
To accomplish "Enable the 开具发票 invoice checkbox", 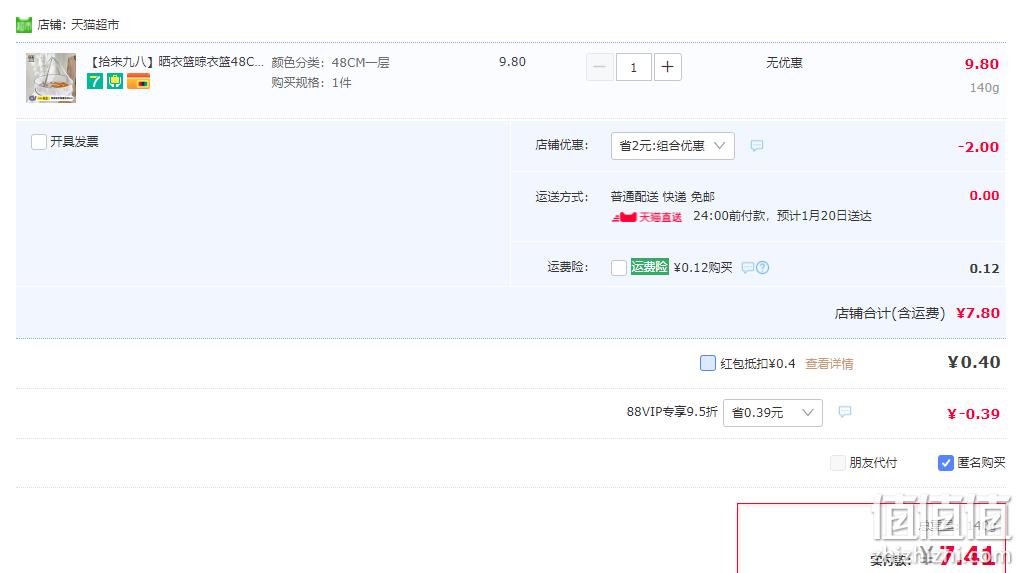I will point(39,142).
